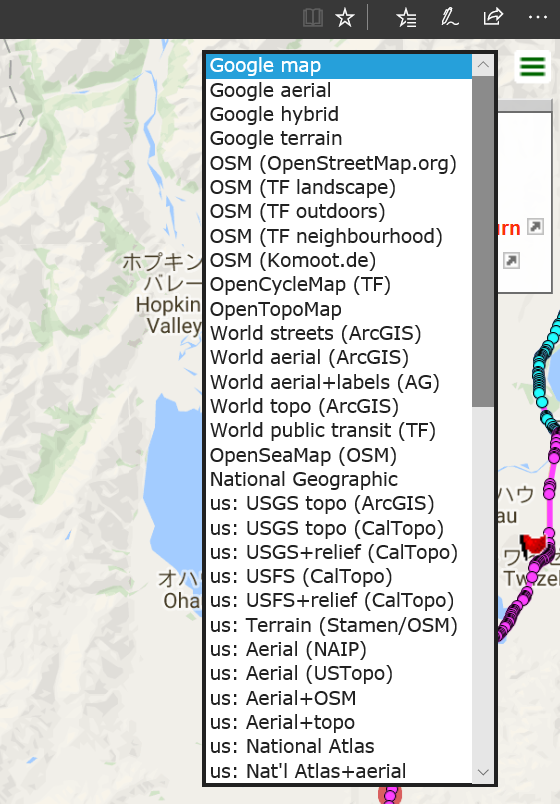Switch to World streets (ArcGIS)
This screenshot has width=560, height=804.
[338, 333]
